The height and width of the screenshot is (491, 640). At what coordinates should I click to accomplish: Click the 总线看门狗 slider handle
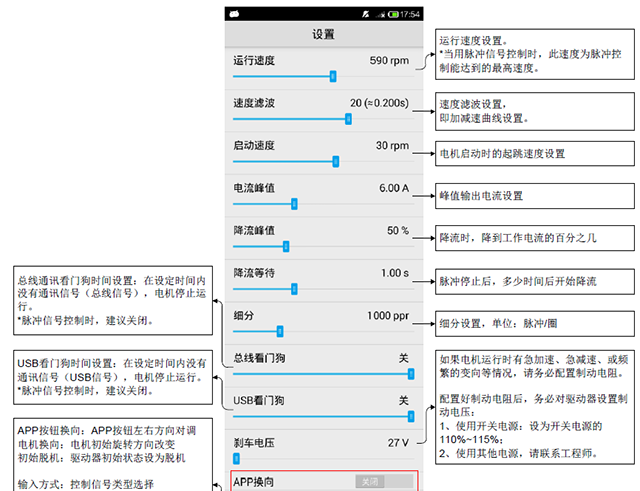pyautogui.click(x=411, y=374)
